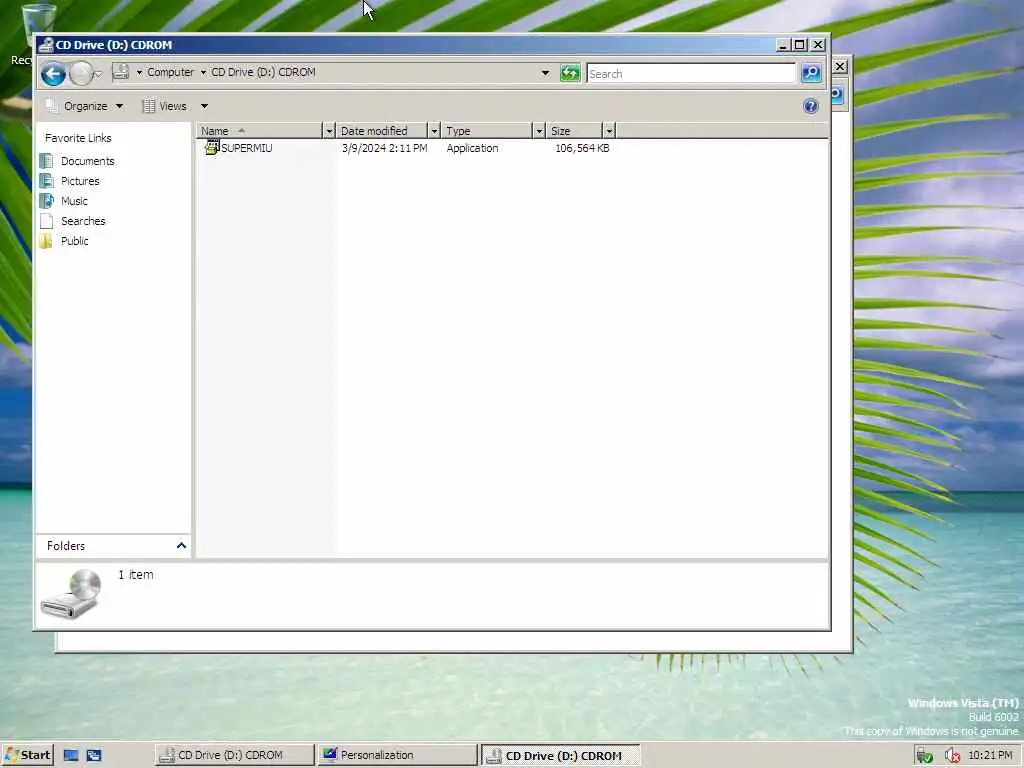Click Switch between windows quick launch icon

point(94,756)
